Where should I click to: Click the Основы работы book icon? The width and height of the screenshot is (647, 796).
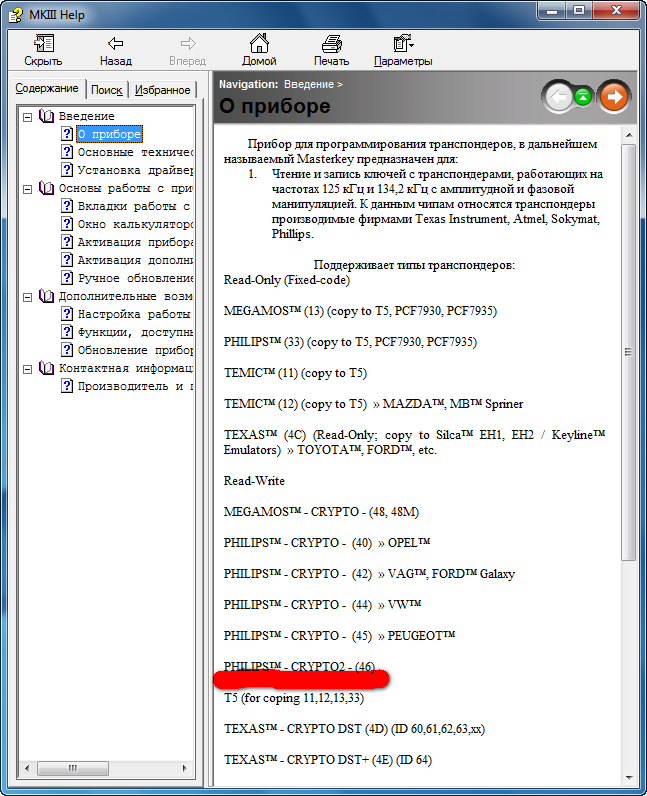coord(46,188)
